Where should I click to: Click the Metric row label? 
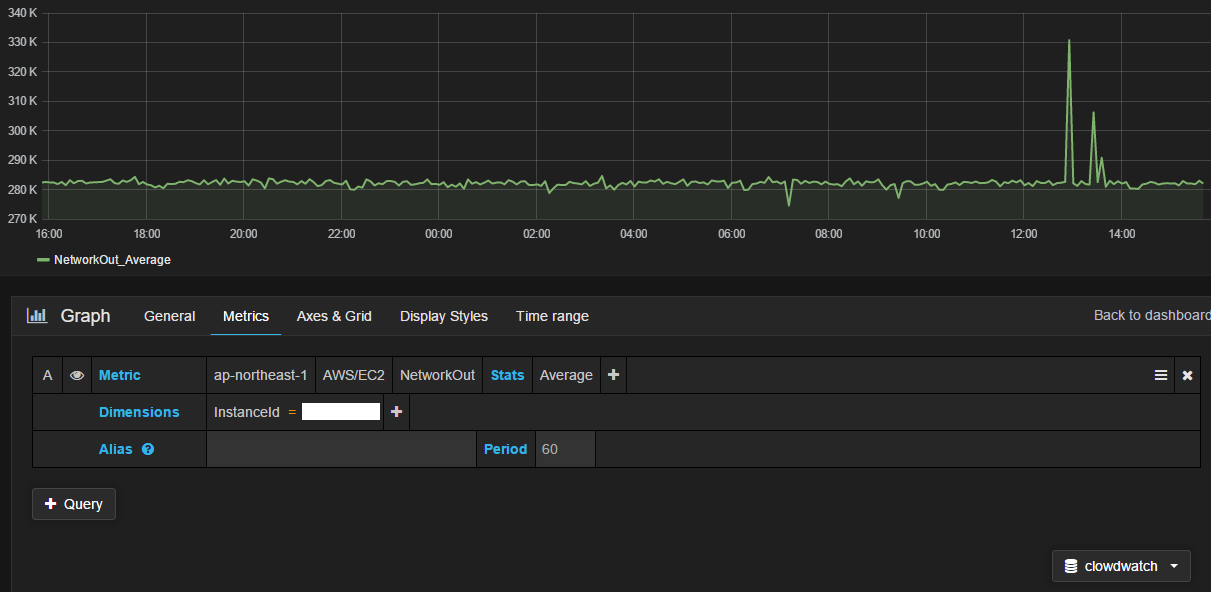click(120, 375)
